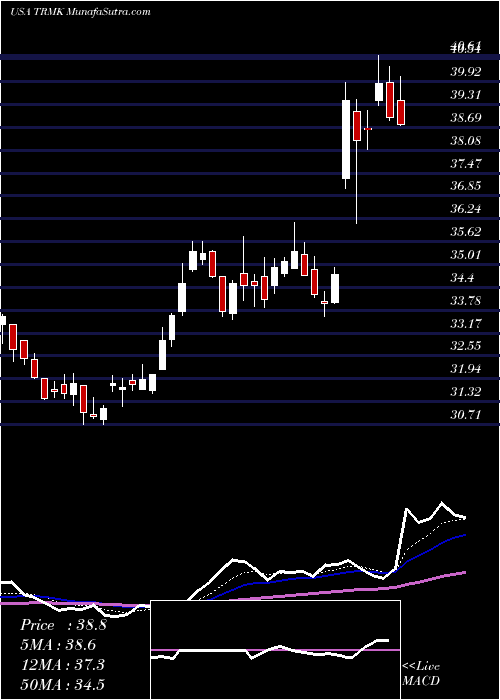Click the 39.31 price axis label

[x=466, y=95]
